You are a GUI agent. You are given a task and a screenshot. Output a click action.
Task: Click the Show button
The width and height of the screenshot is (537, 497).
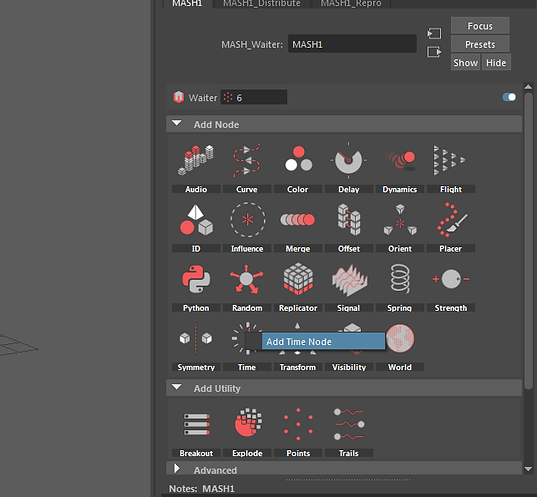click(x=465, y=62)
